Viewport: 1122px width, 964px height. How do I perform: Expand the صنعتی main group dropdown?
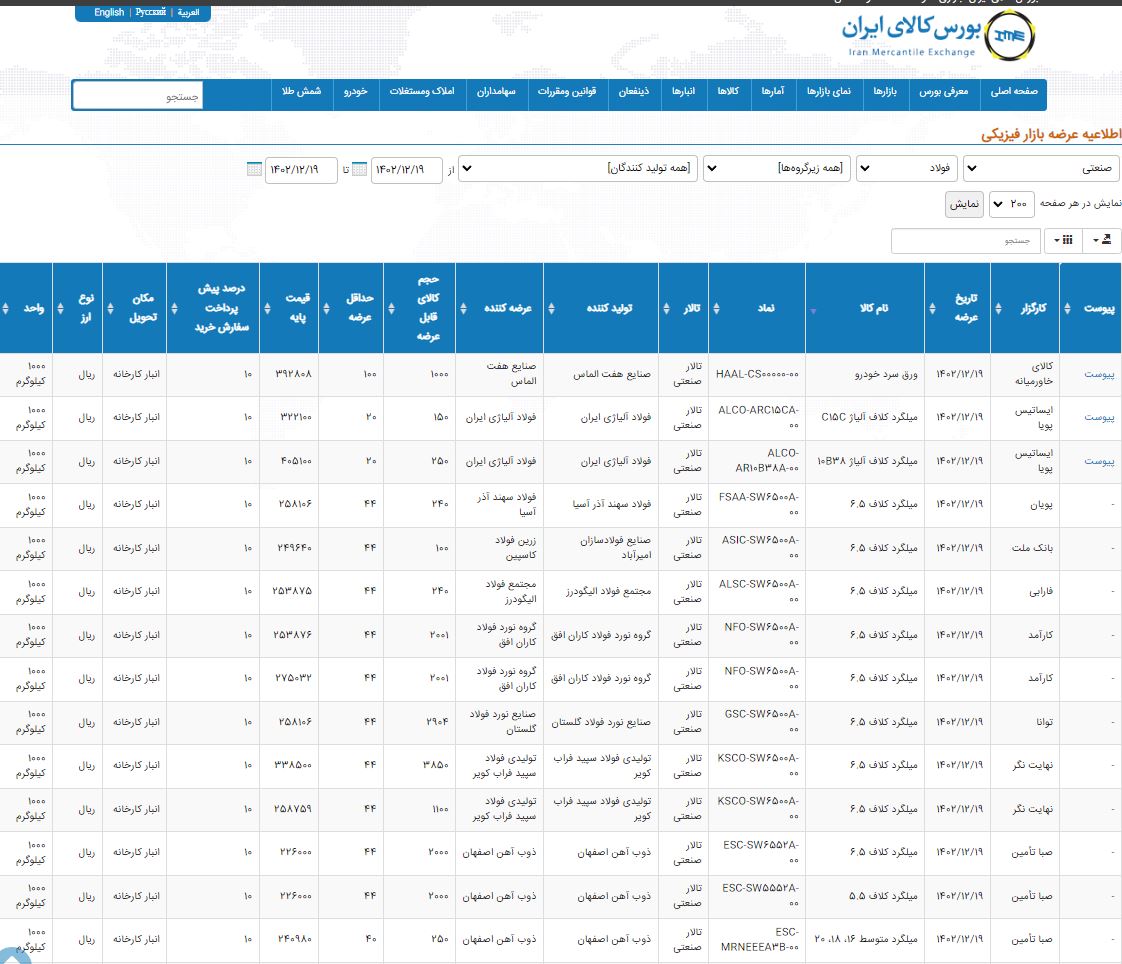tap(1042, 169)
